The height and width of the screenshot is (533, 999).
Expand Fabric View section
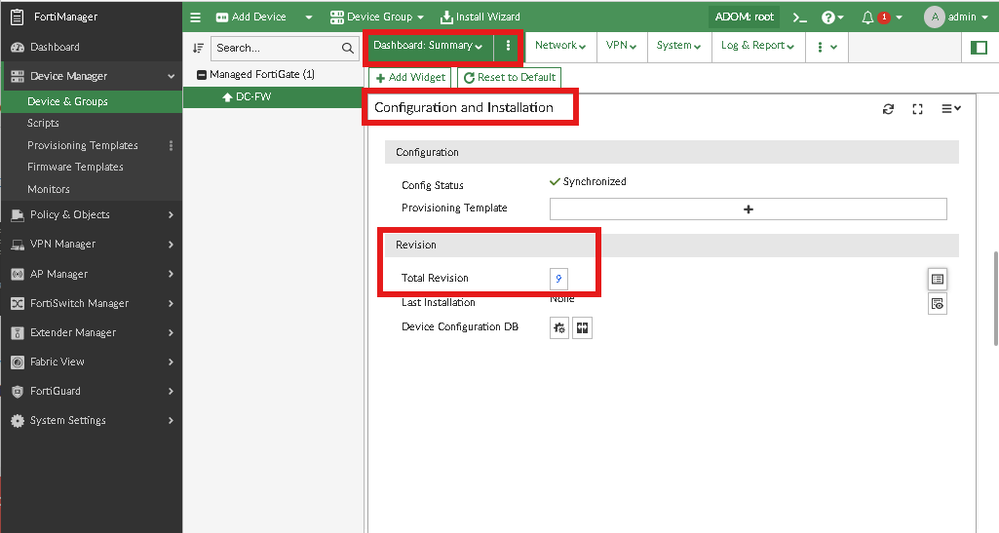click(91, 362)
